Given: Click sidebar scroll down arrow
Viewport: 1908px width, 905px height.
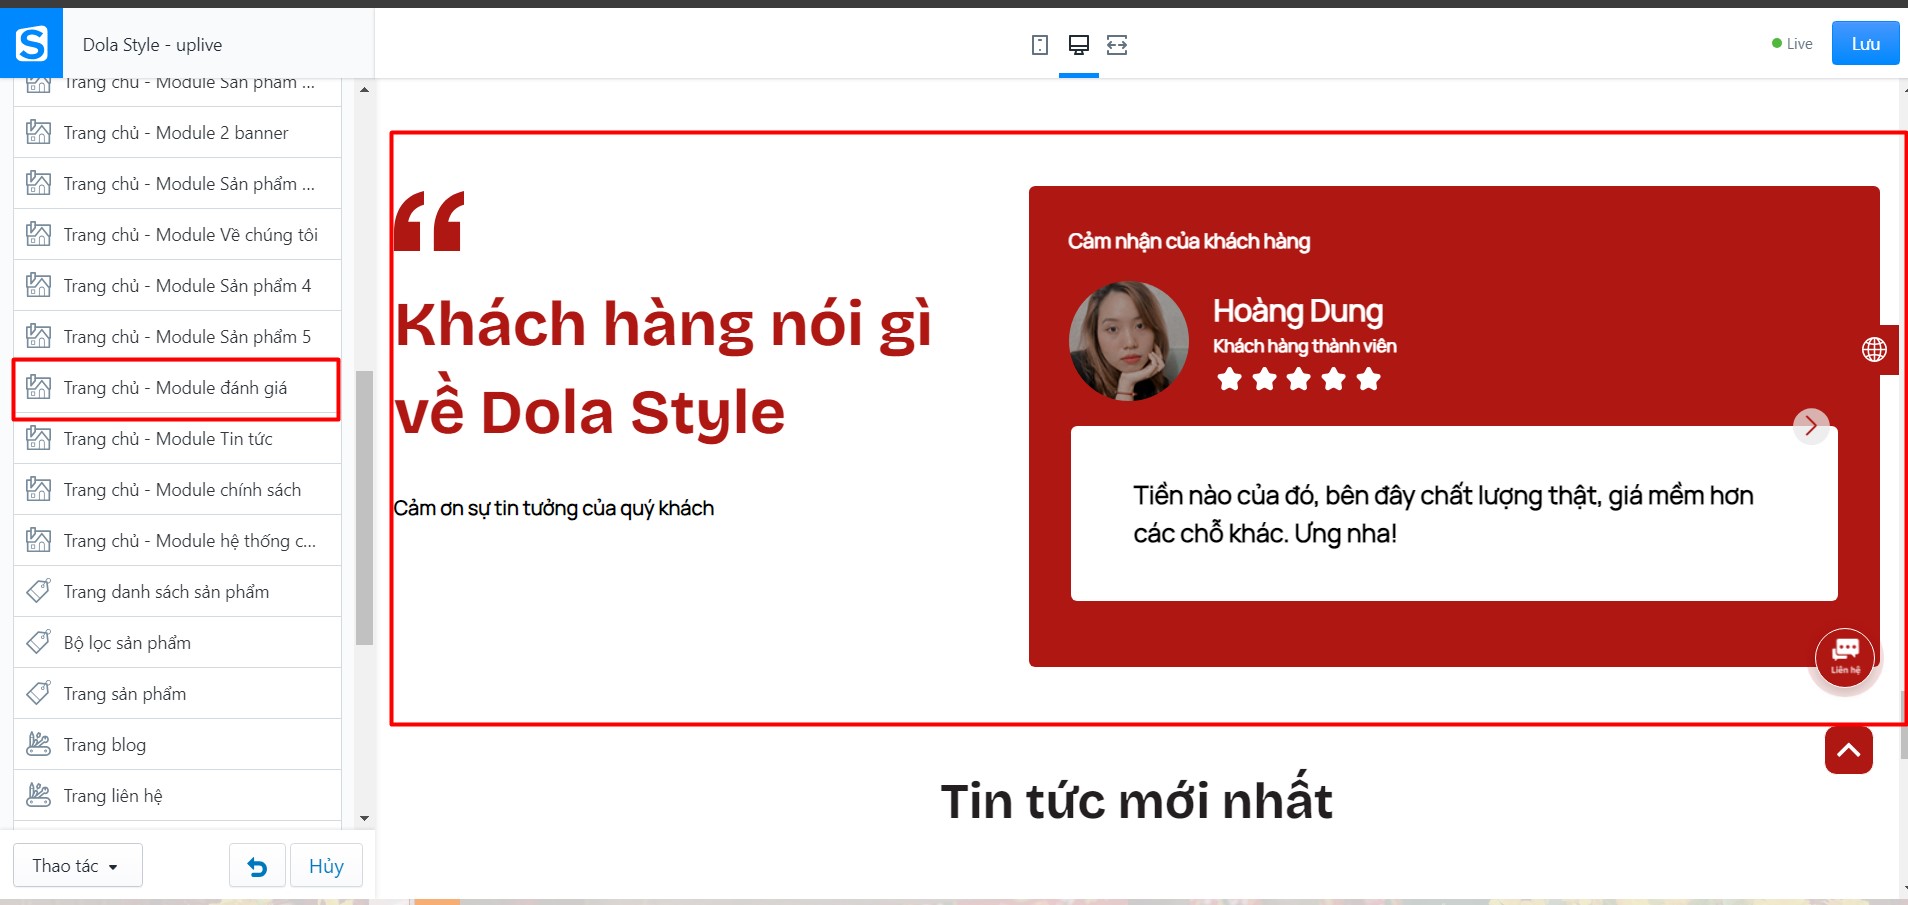Looking at the screenshot, I should 364,818.
